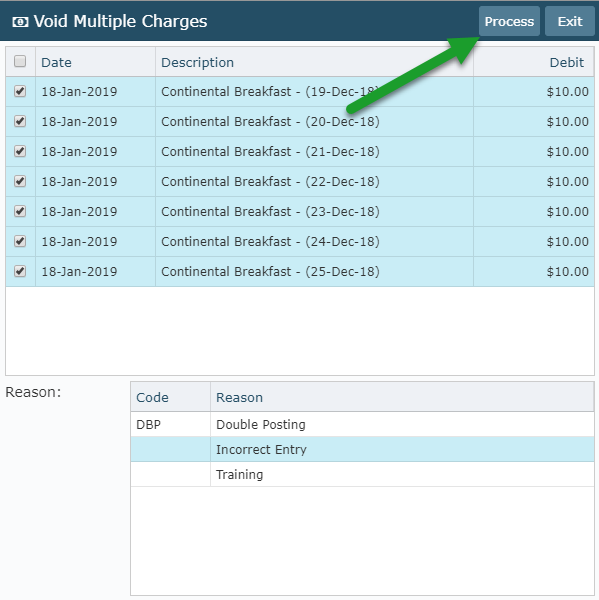Select the Double Posting reason
The image size is (599, 600).
(362, 424)
